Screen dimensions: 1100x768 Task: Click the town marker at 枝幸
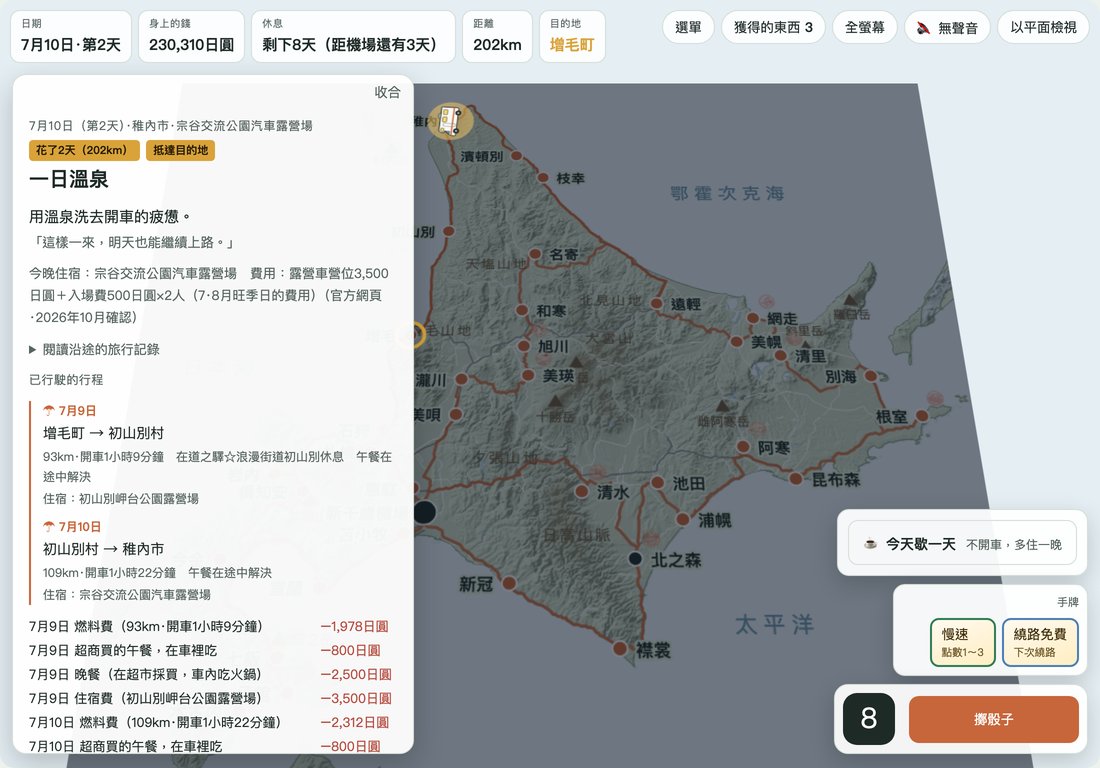[x=543, y=177]
